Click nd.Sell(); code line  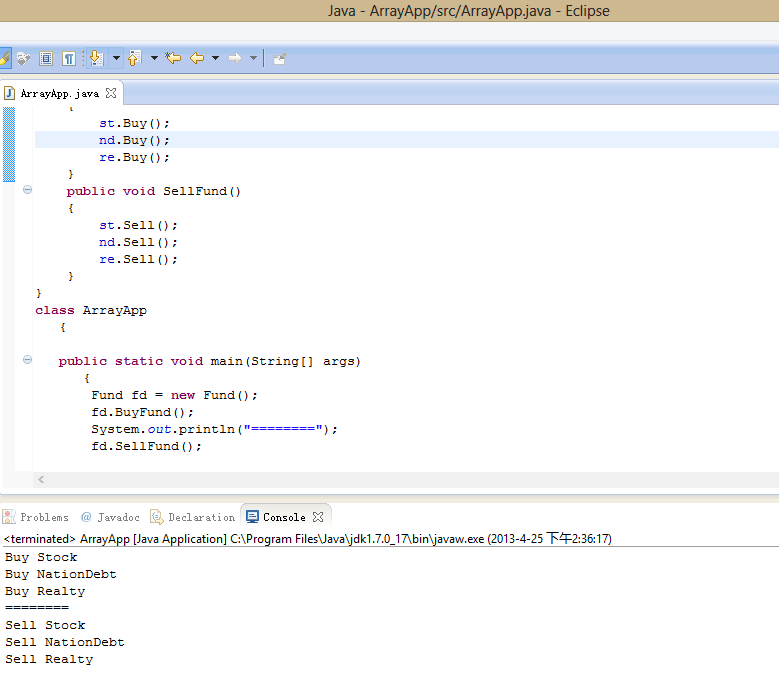click(138, 242)
